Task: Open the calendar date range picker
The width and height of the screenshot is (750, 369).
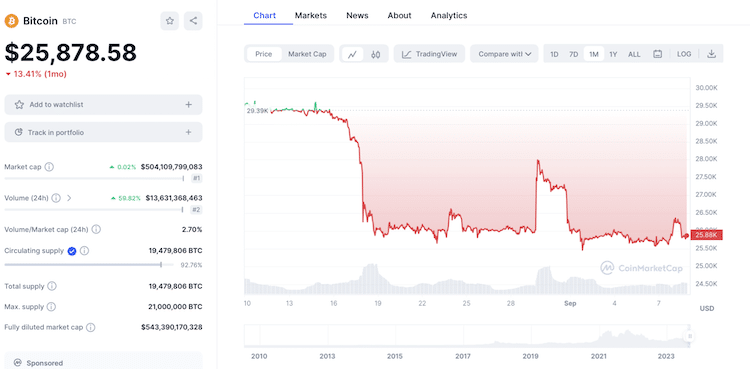Action: pos(658,54)
